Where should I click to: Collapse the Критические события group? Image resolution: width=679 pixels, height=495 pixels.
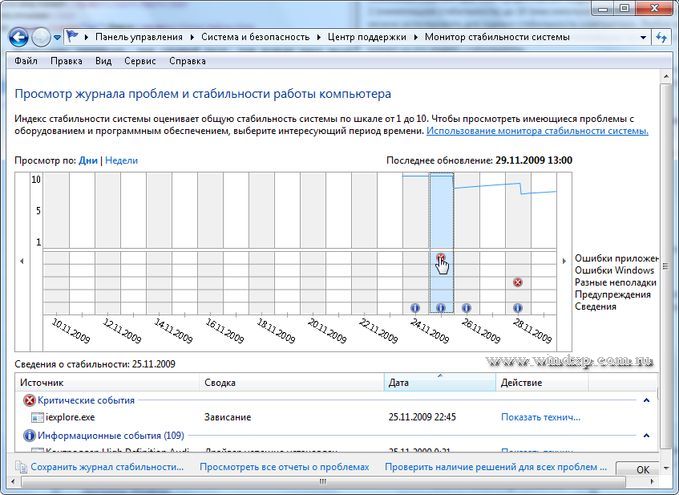point(646,400)
